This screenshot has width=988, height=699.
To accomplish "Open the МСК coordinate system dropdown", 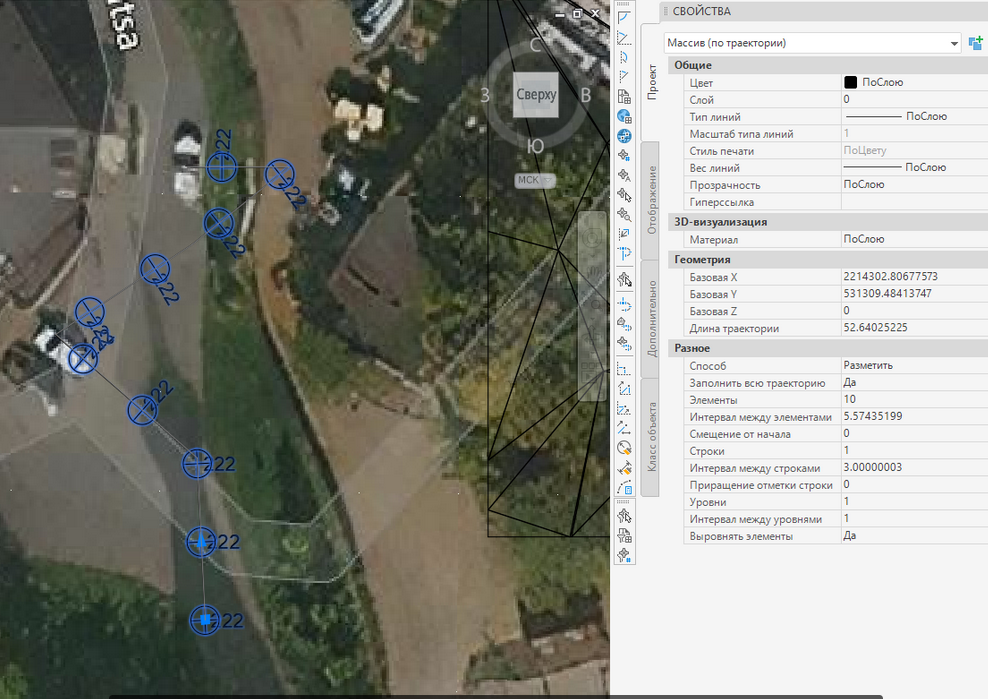I will 534,180.
